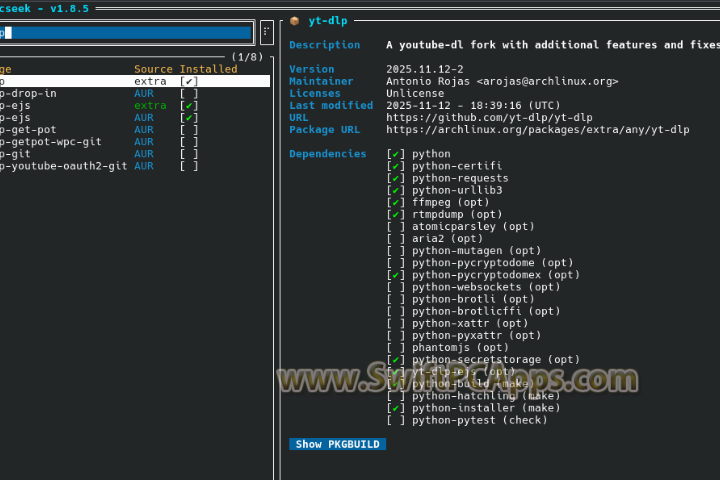Click the checkbox beside python-certifi dependency

click(395, 166)
